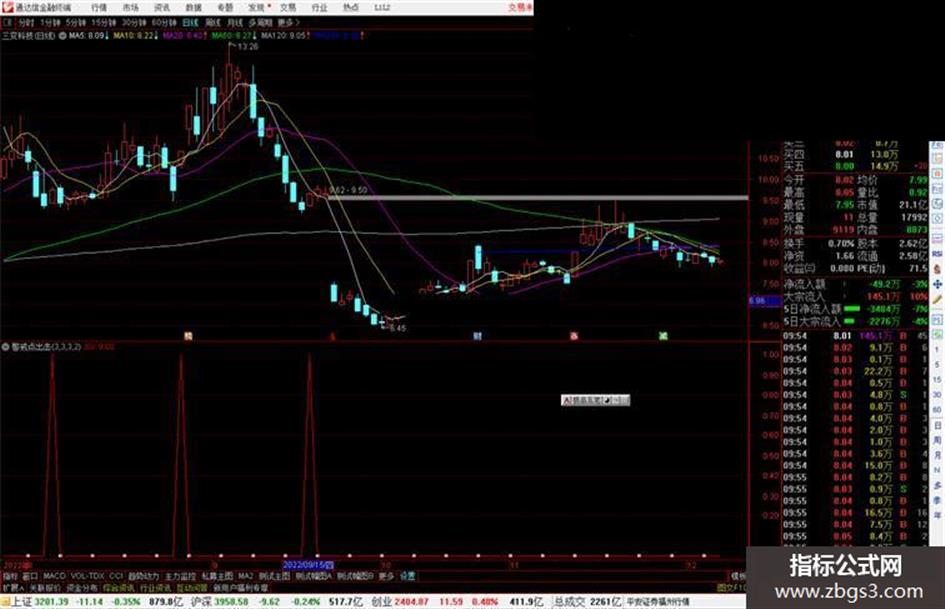The height and width of the screenshot is (609, 945).
Task: Click the 2022/09/15 date marker on timeline
Action: tap(308, 565)
